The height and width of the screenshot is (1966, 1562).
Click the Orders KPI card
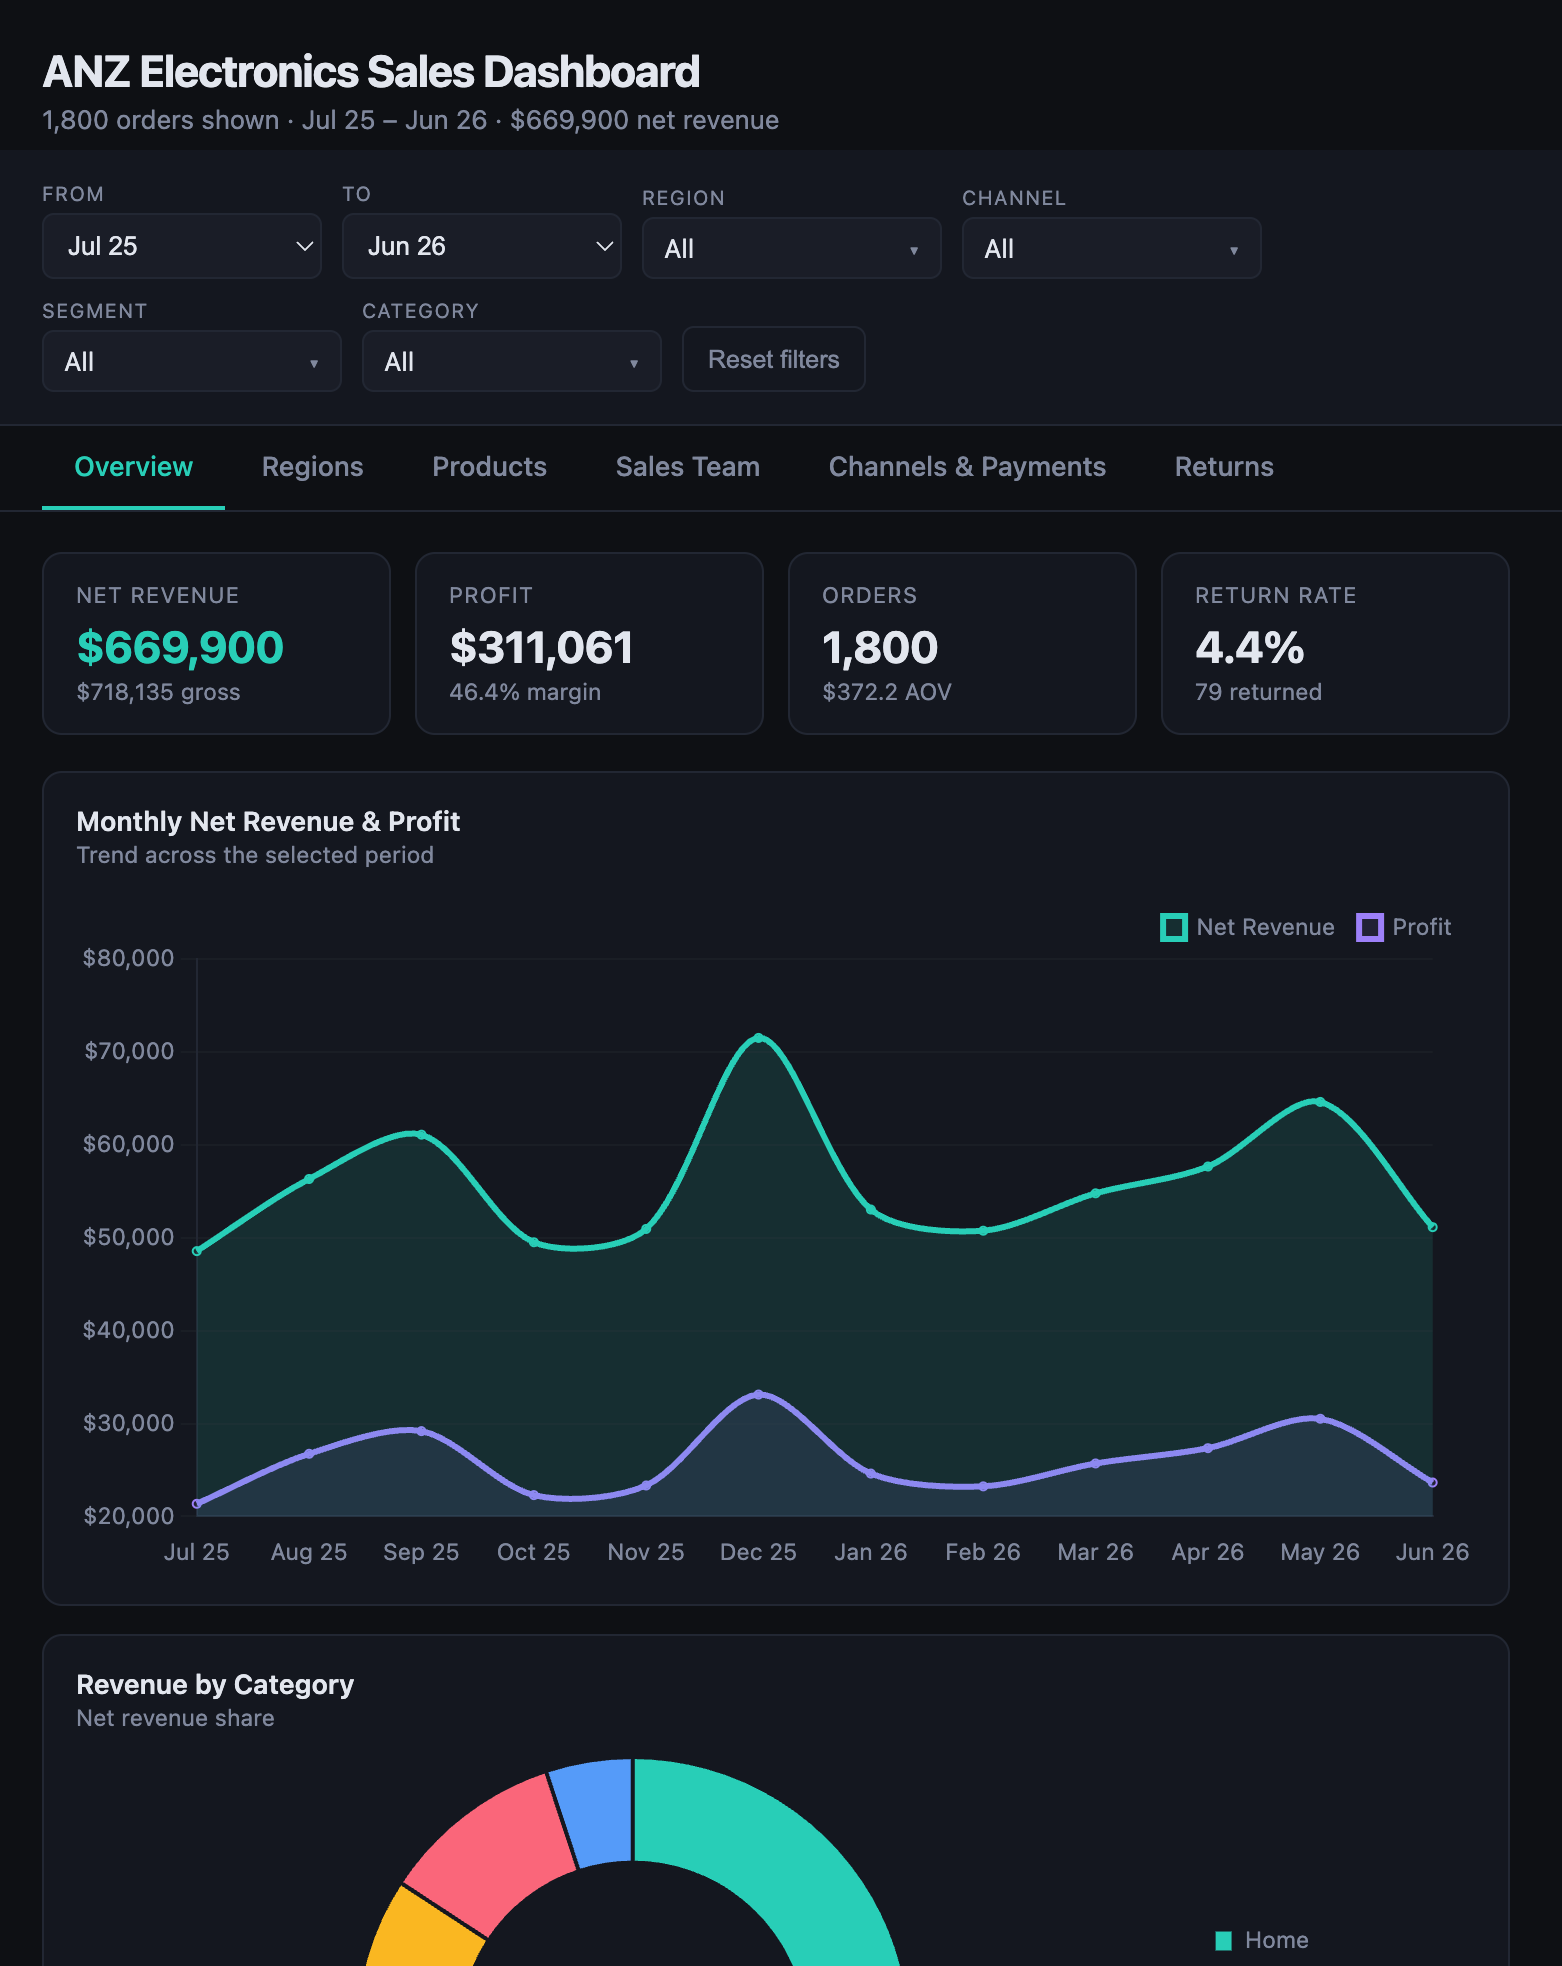click(962, 643)
